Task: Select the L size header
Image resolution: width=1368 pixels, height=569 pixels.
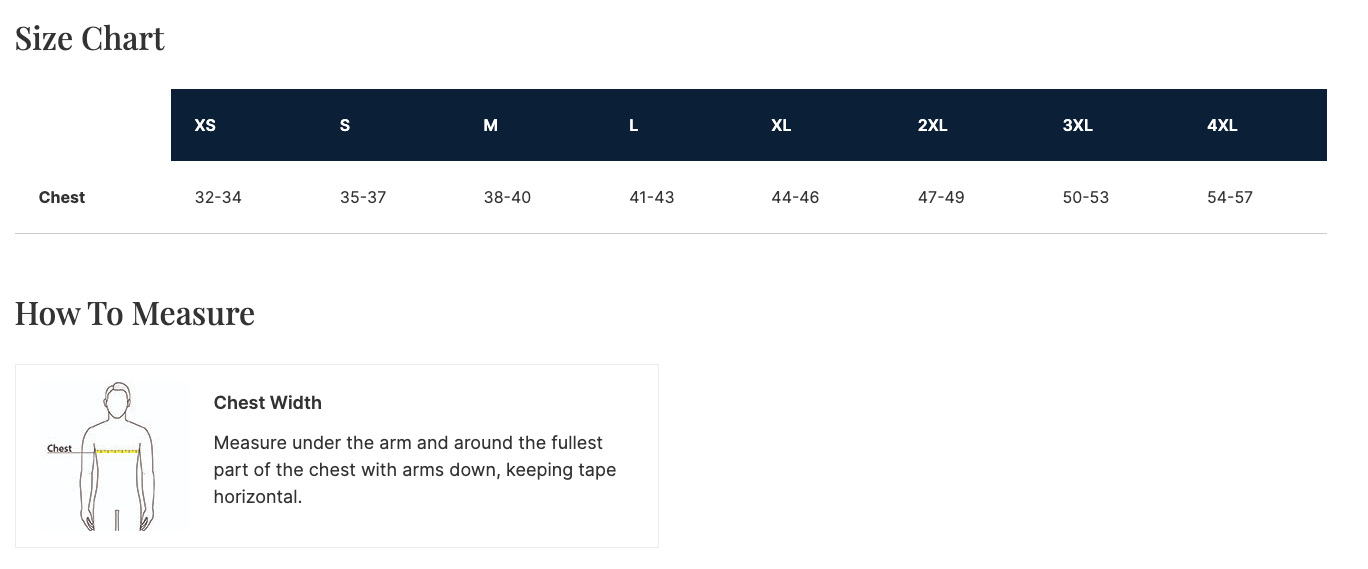Action: coord(634,126)
